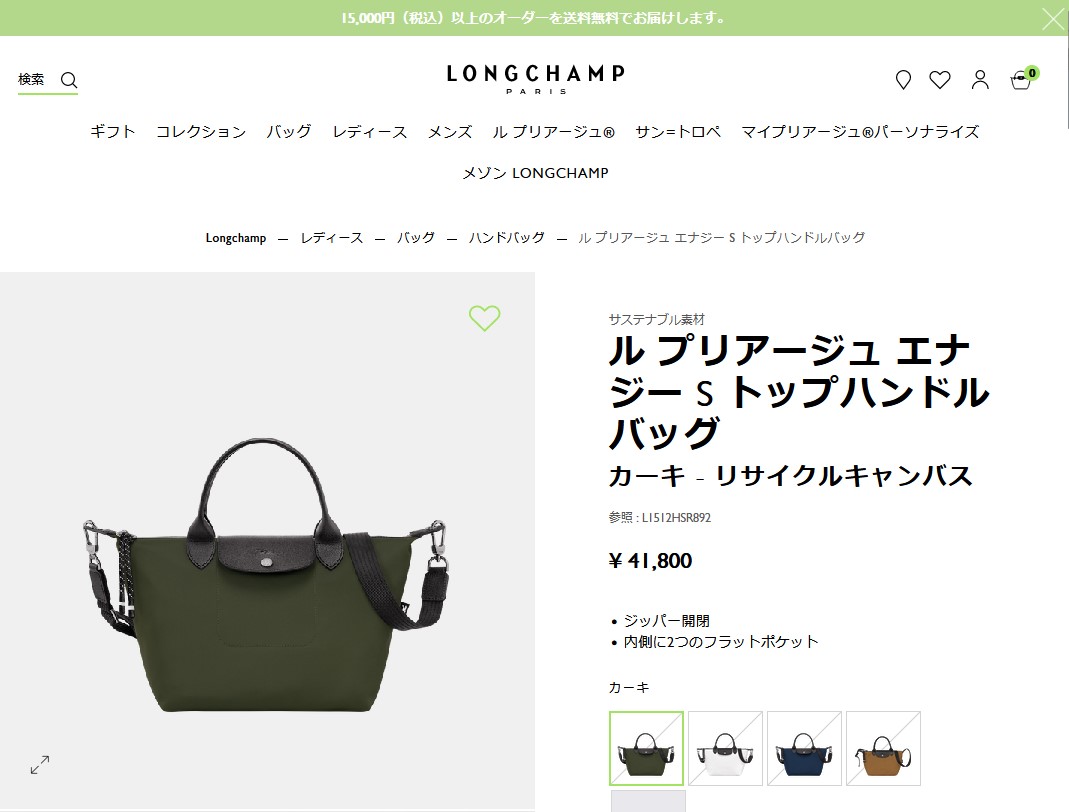Click the Longchamp Paris logo

[x=535, y=79]
